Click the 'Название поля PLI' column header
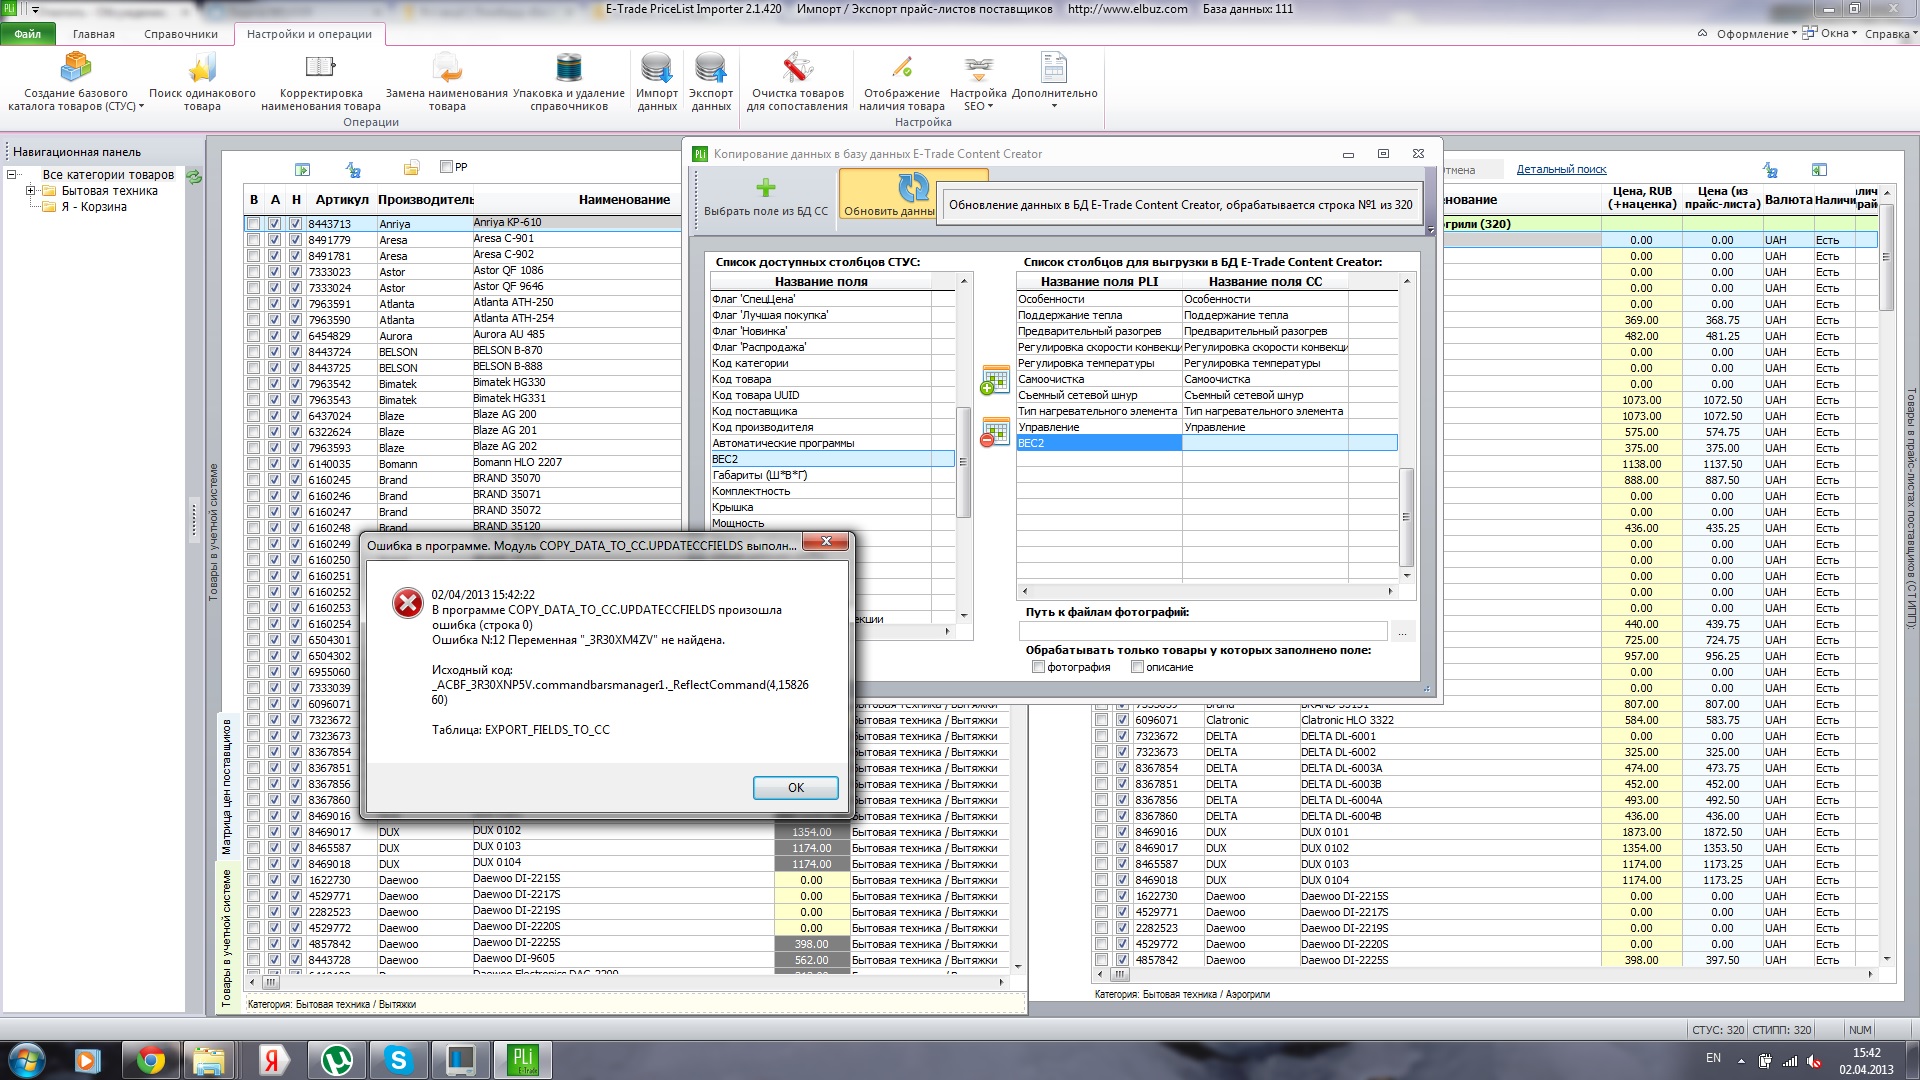This screenshot has width=1920, height=1080. pos(1099,282)
